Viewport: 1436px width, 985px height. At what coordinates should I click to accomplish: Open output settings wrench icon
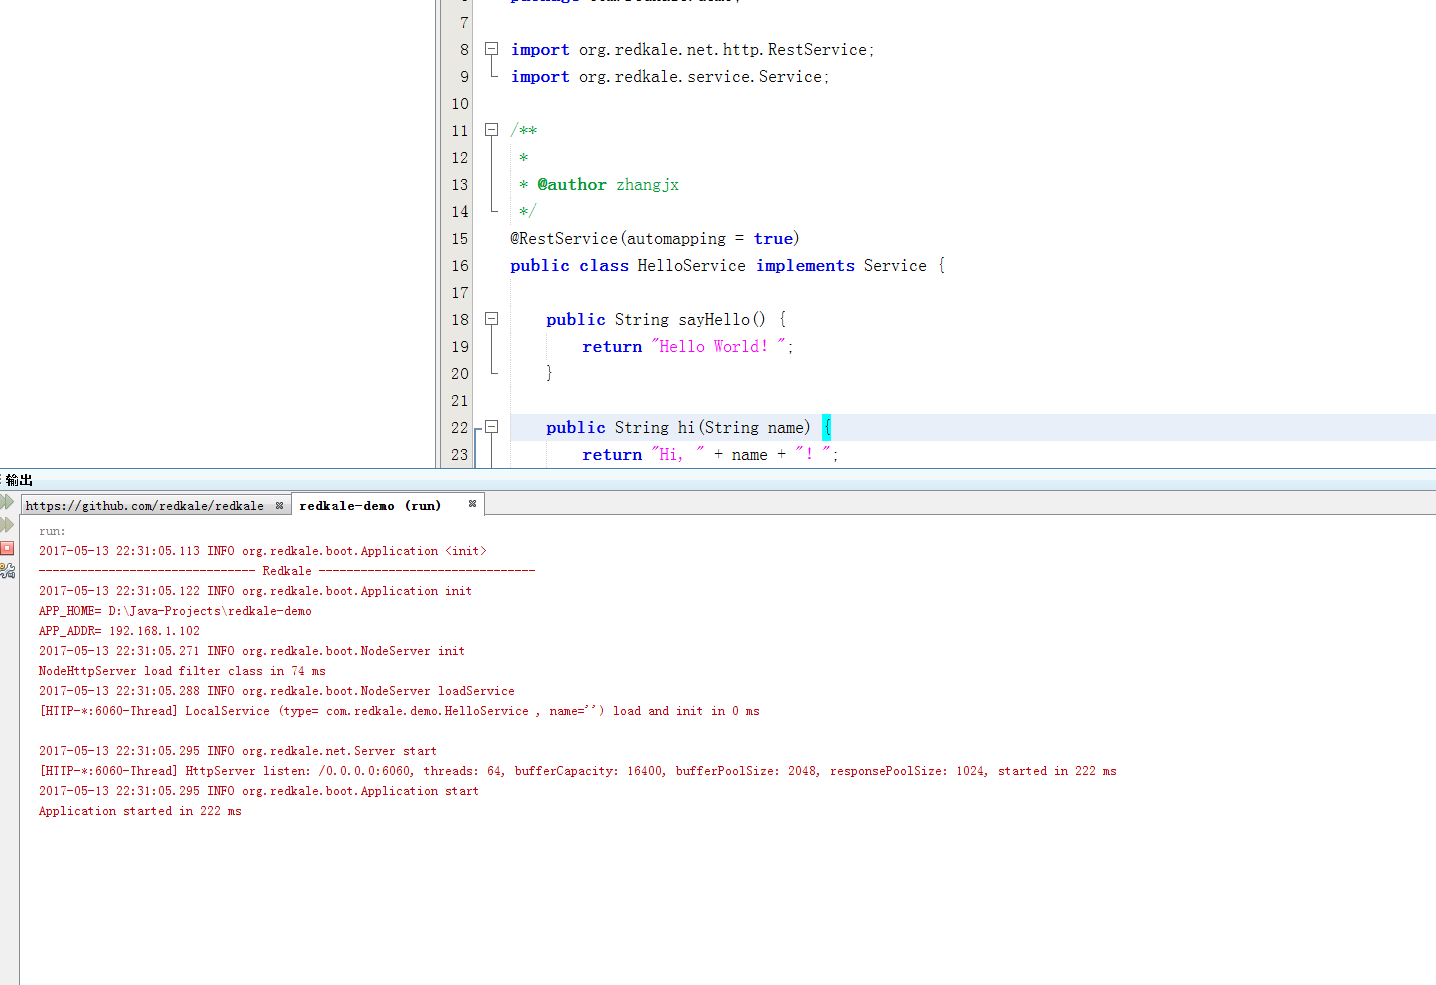pyautogui.click(x=7, y=570)
